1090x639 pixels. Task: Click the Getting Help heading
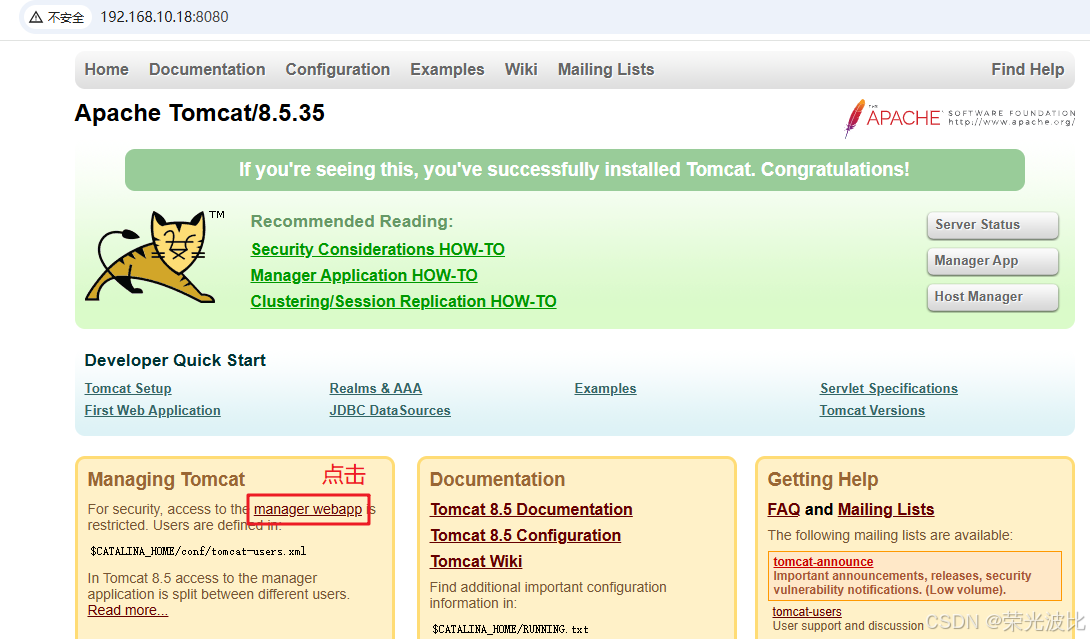pyautogui.click(x=823, y=480)
